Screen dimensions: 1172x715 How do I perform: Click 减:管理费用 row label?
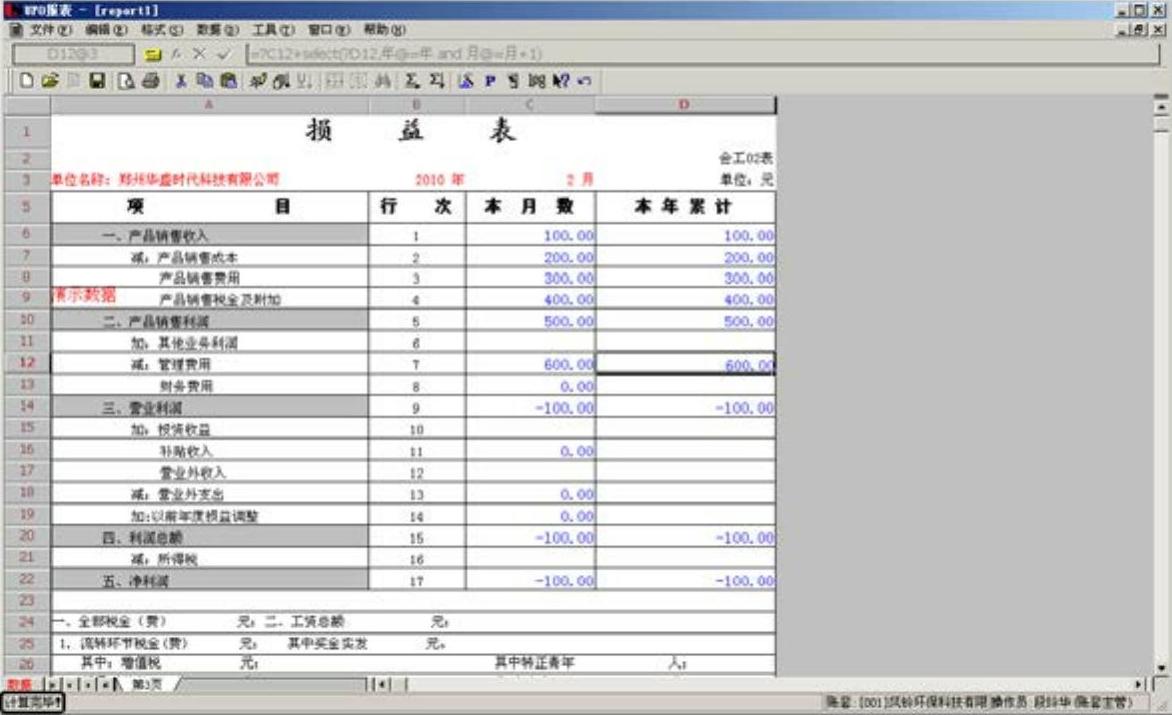click(170, 365)
